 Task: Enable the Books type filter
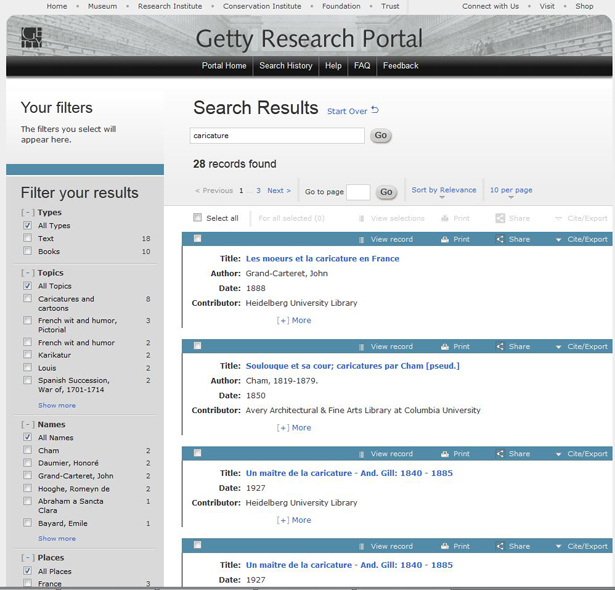(27, 251)
